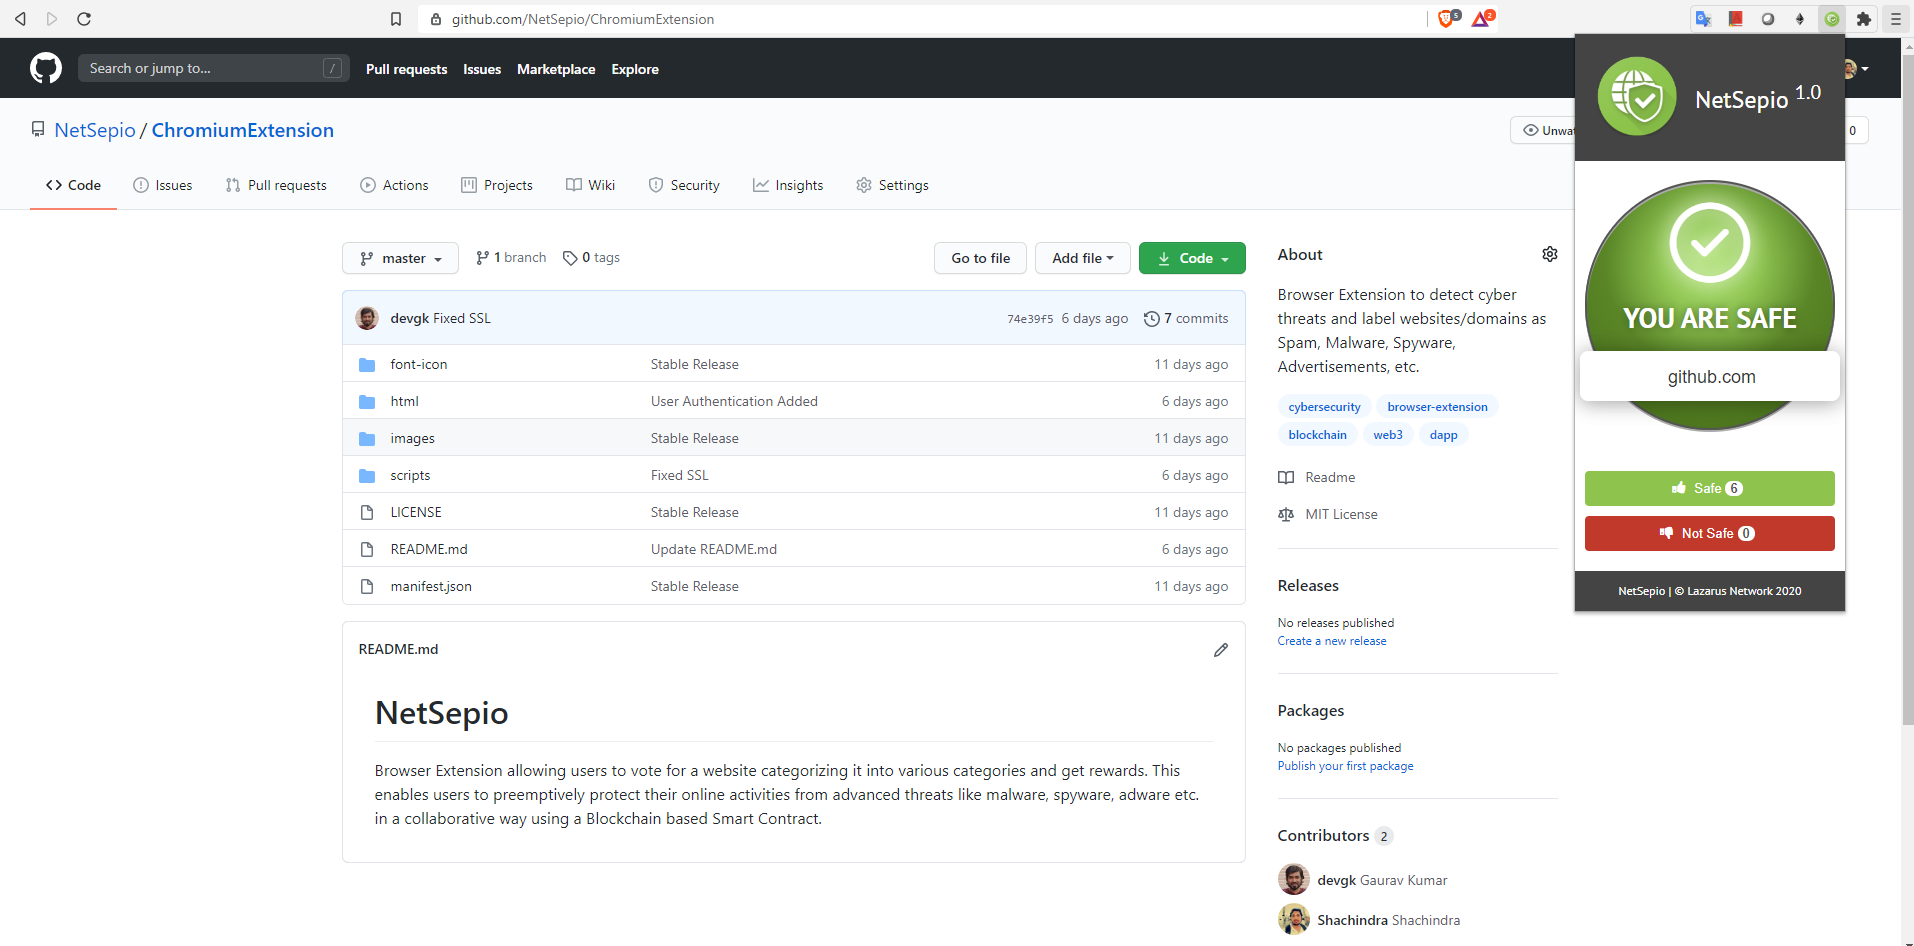Click the Ethereum extension icon
1914x946 pixels.
tap(1800, 19)
